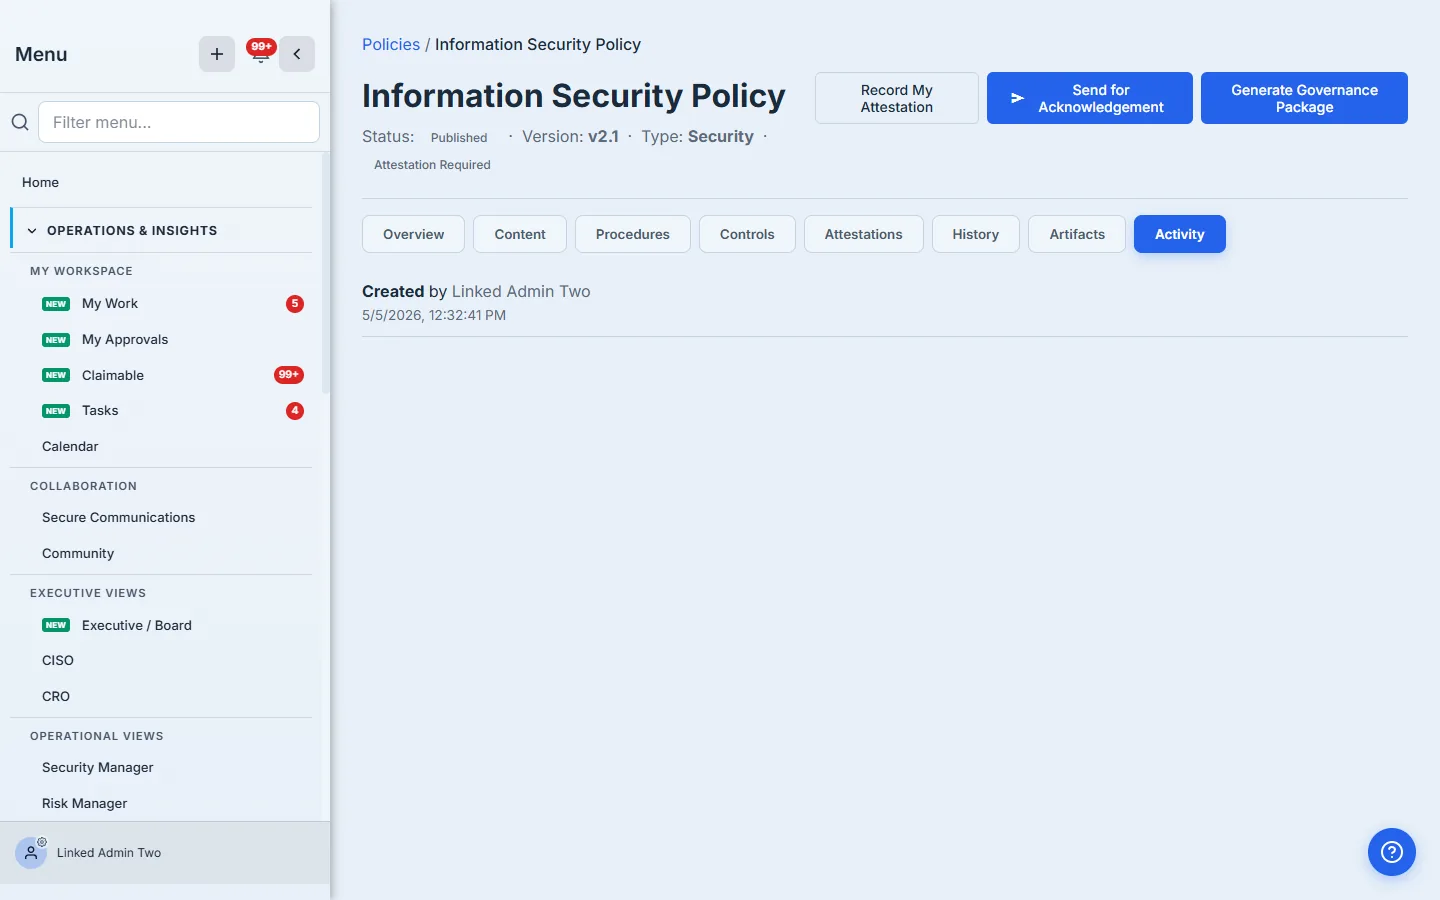Open the CISO view
1440x900 pixels.
point(58,661)
